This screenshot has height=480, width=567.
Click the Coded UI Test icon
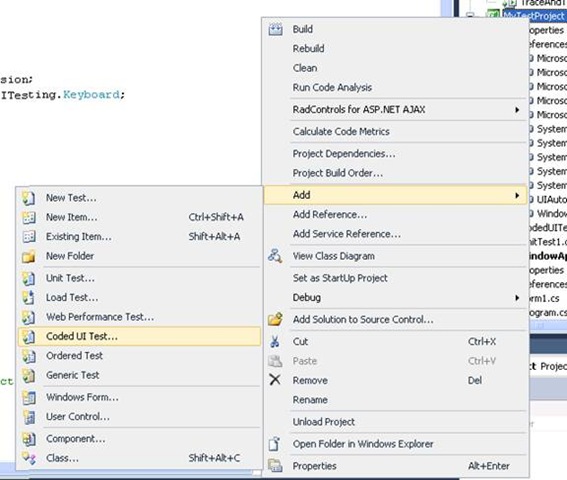(x=29, y=336)
